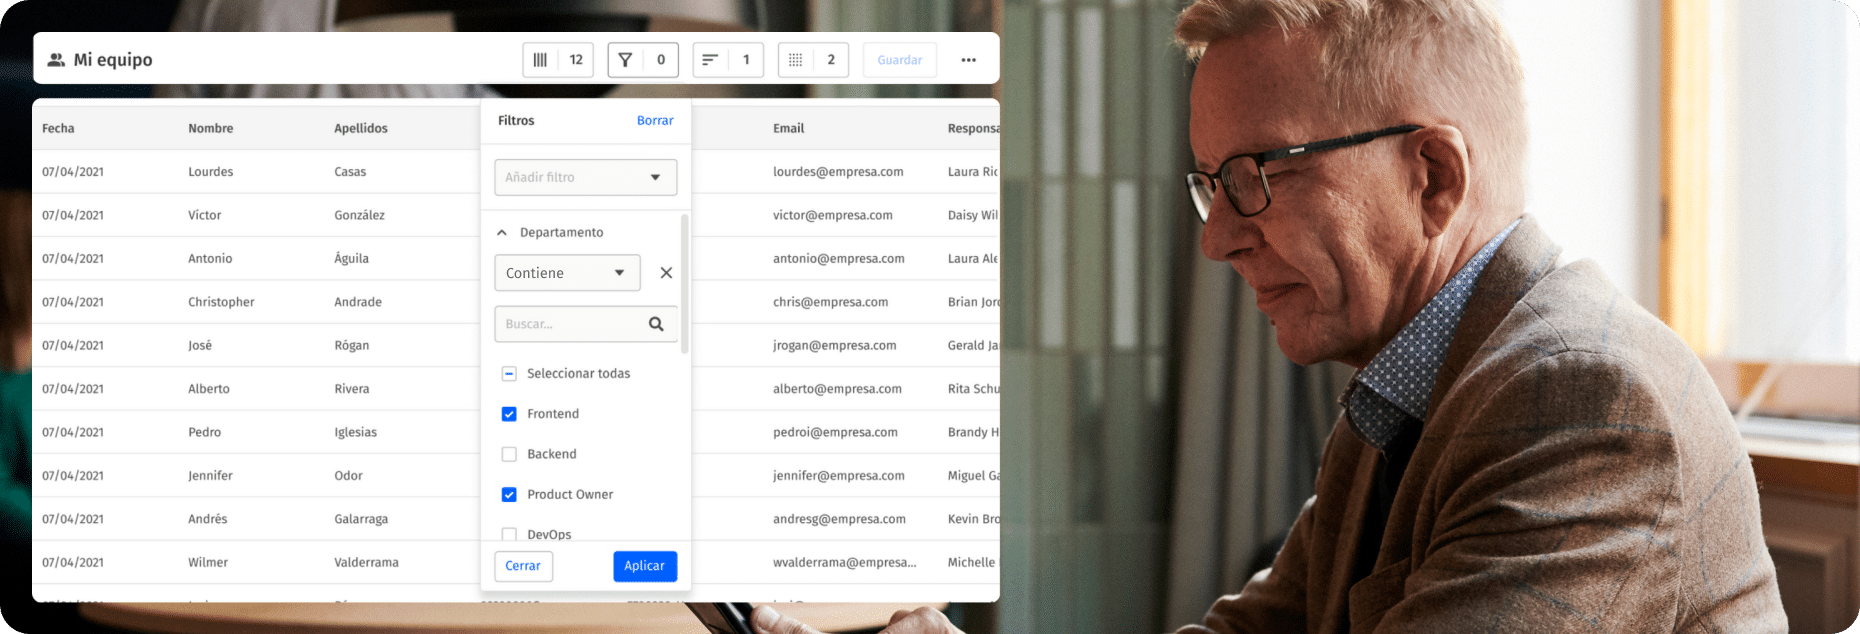Click the Email column header
The width and height of the screenshot is (1860, 634).
tap(788, 128)
